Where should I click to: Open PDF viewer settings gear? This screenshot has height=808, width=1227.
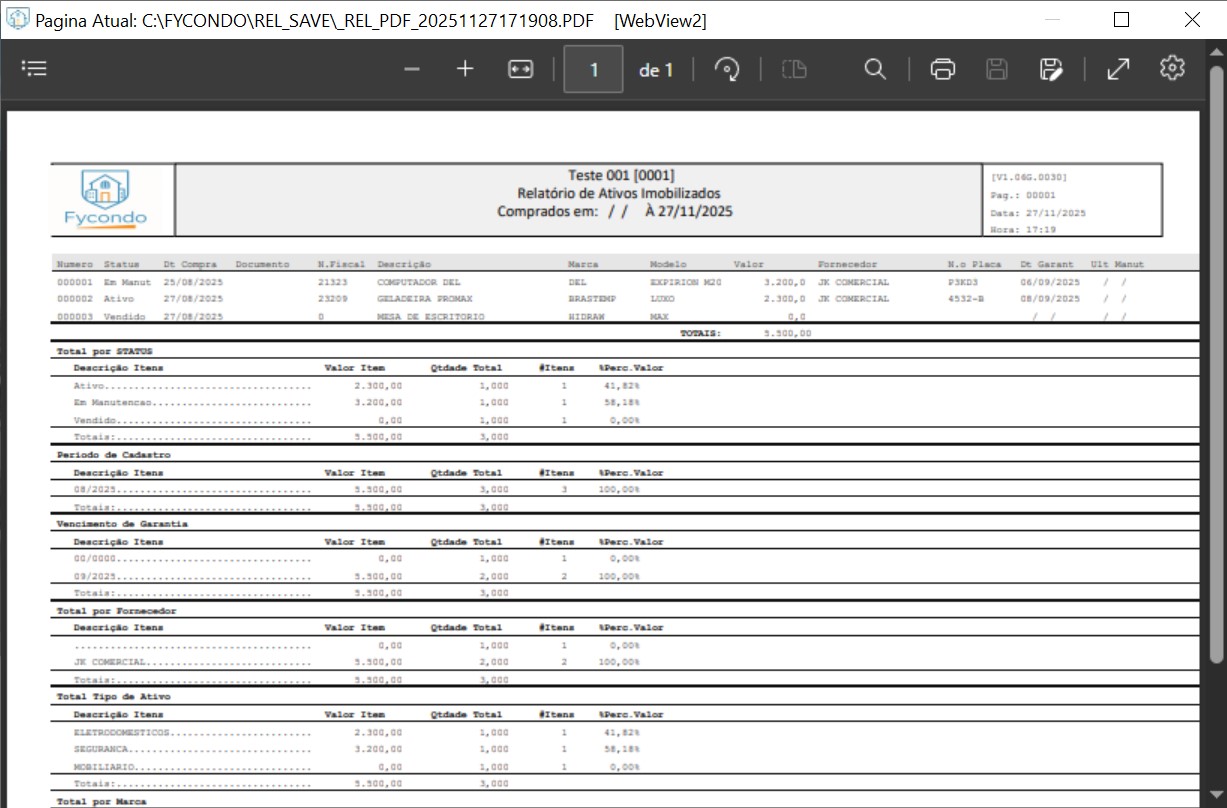point(1172,68)
